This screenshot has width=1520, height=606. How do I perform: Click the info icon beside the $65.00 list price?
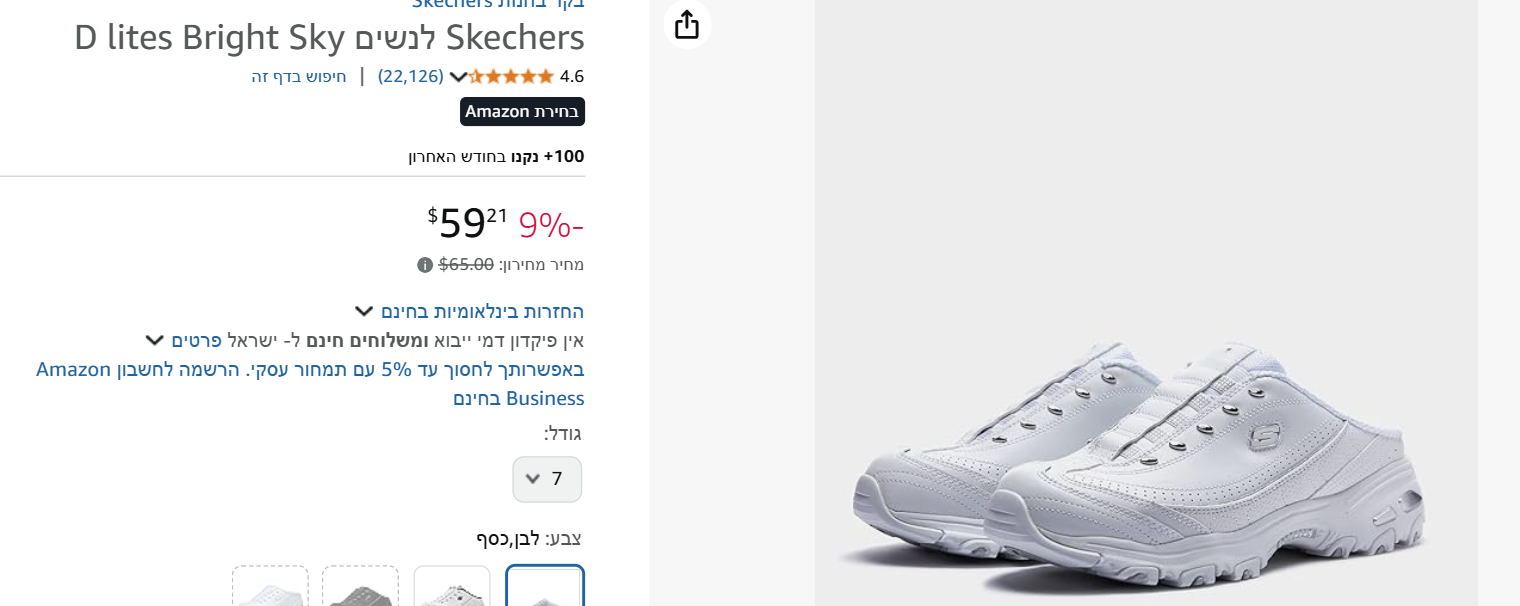425,265
